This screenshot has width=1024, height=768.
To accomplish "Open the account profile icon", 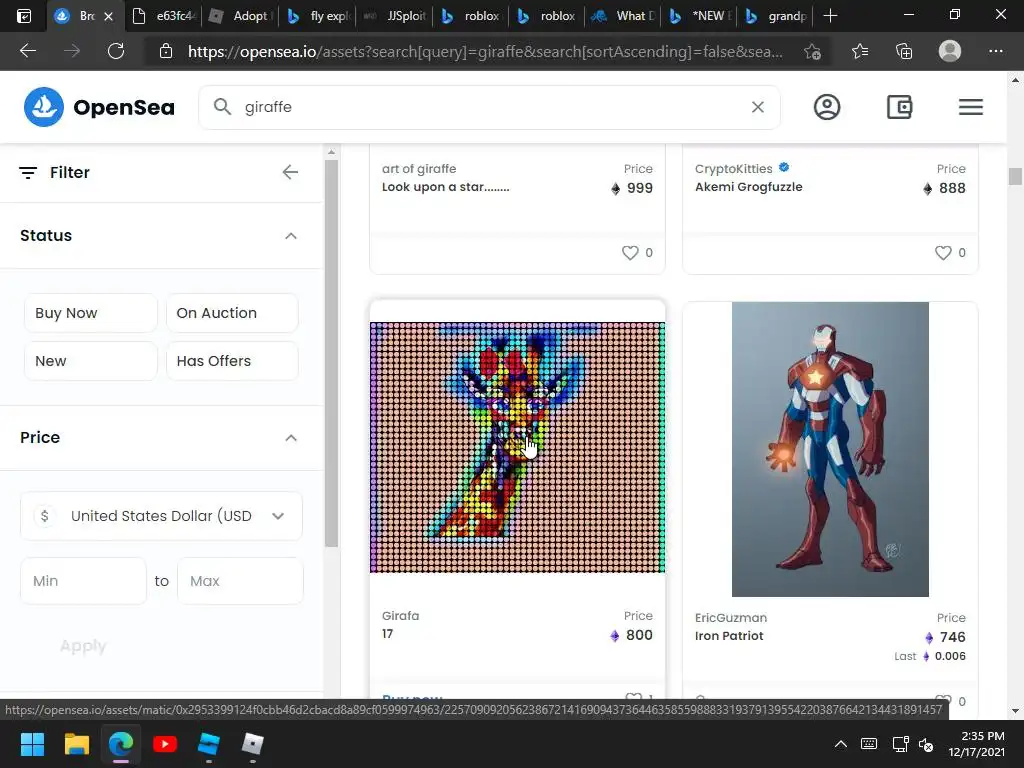I will tap(827, 107).
